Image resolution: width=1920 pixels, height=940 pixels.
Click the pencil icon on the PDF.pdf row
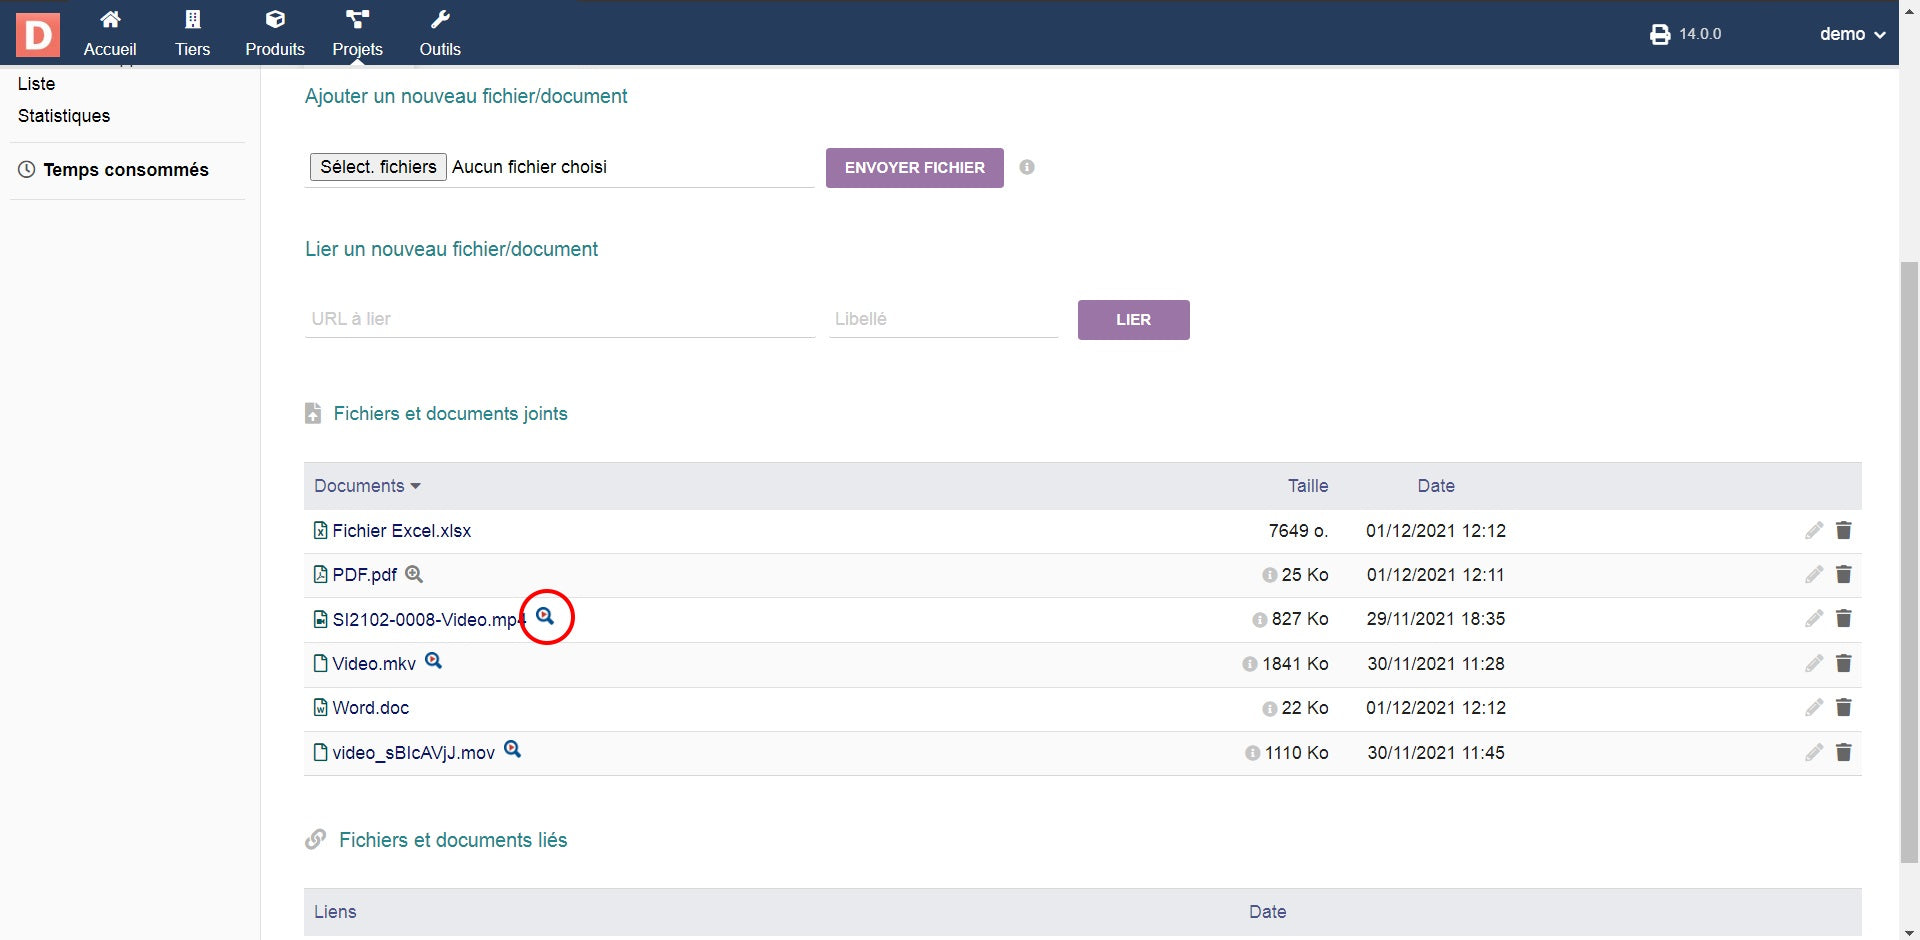point(1813,575)
